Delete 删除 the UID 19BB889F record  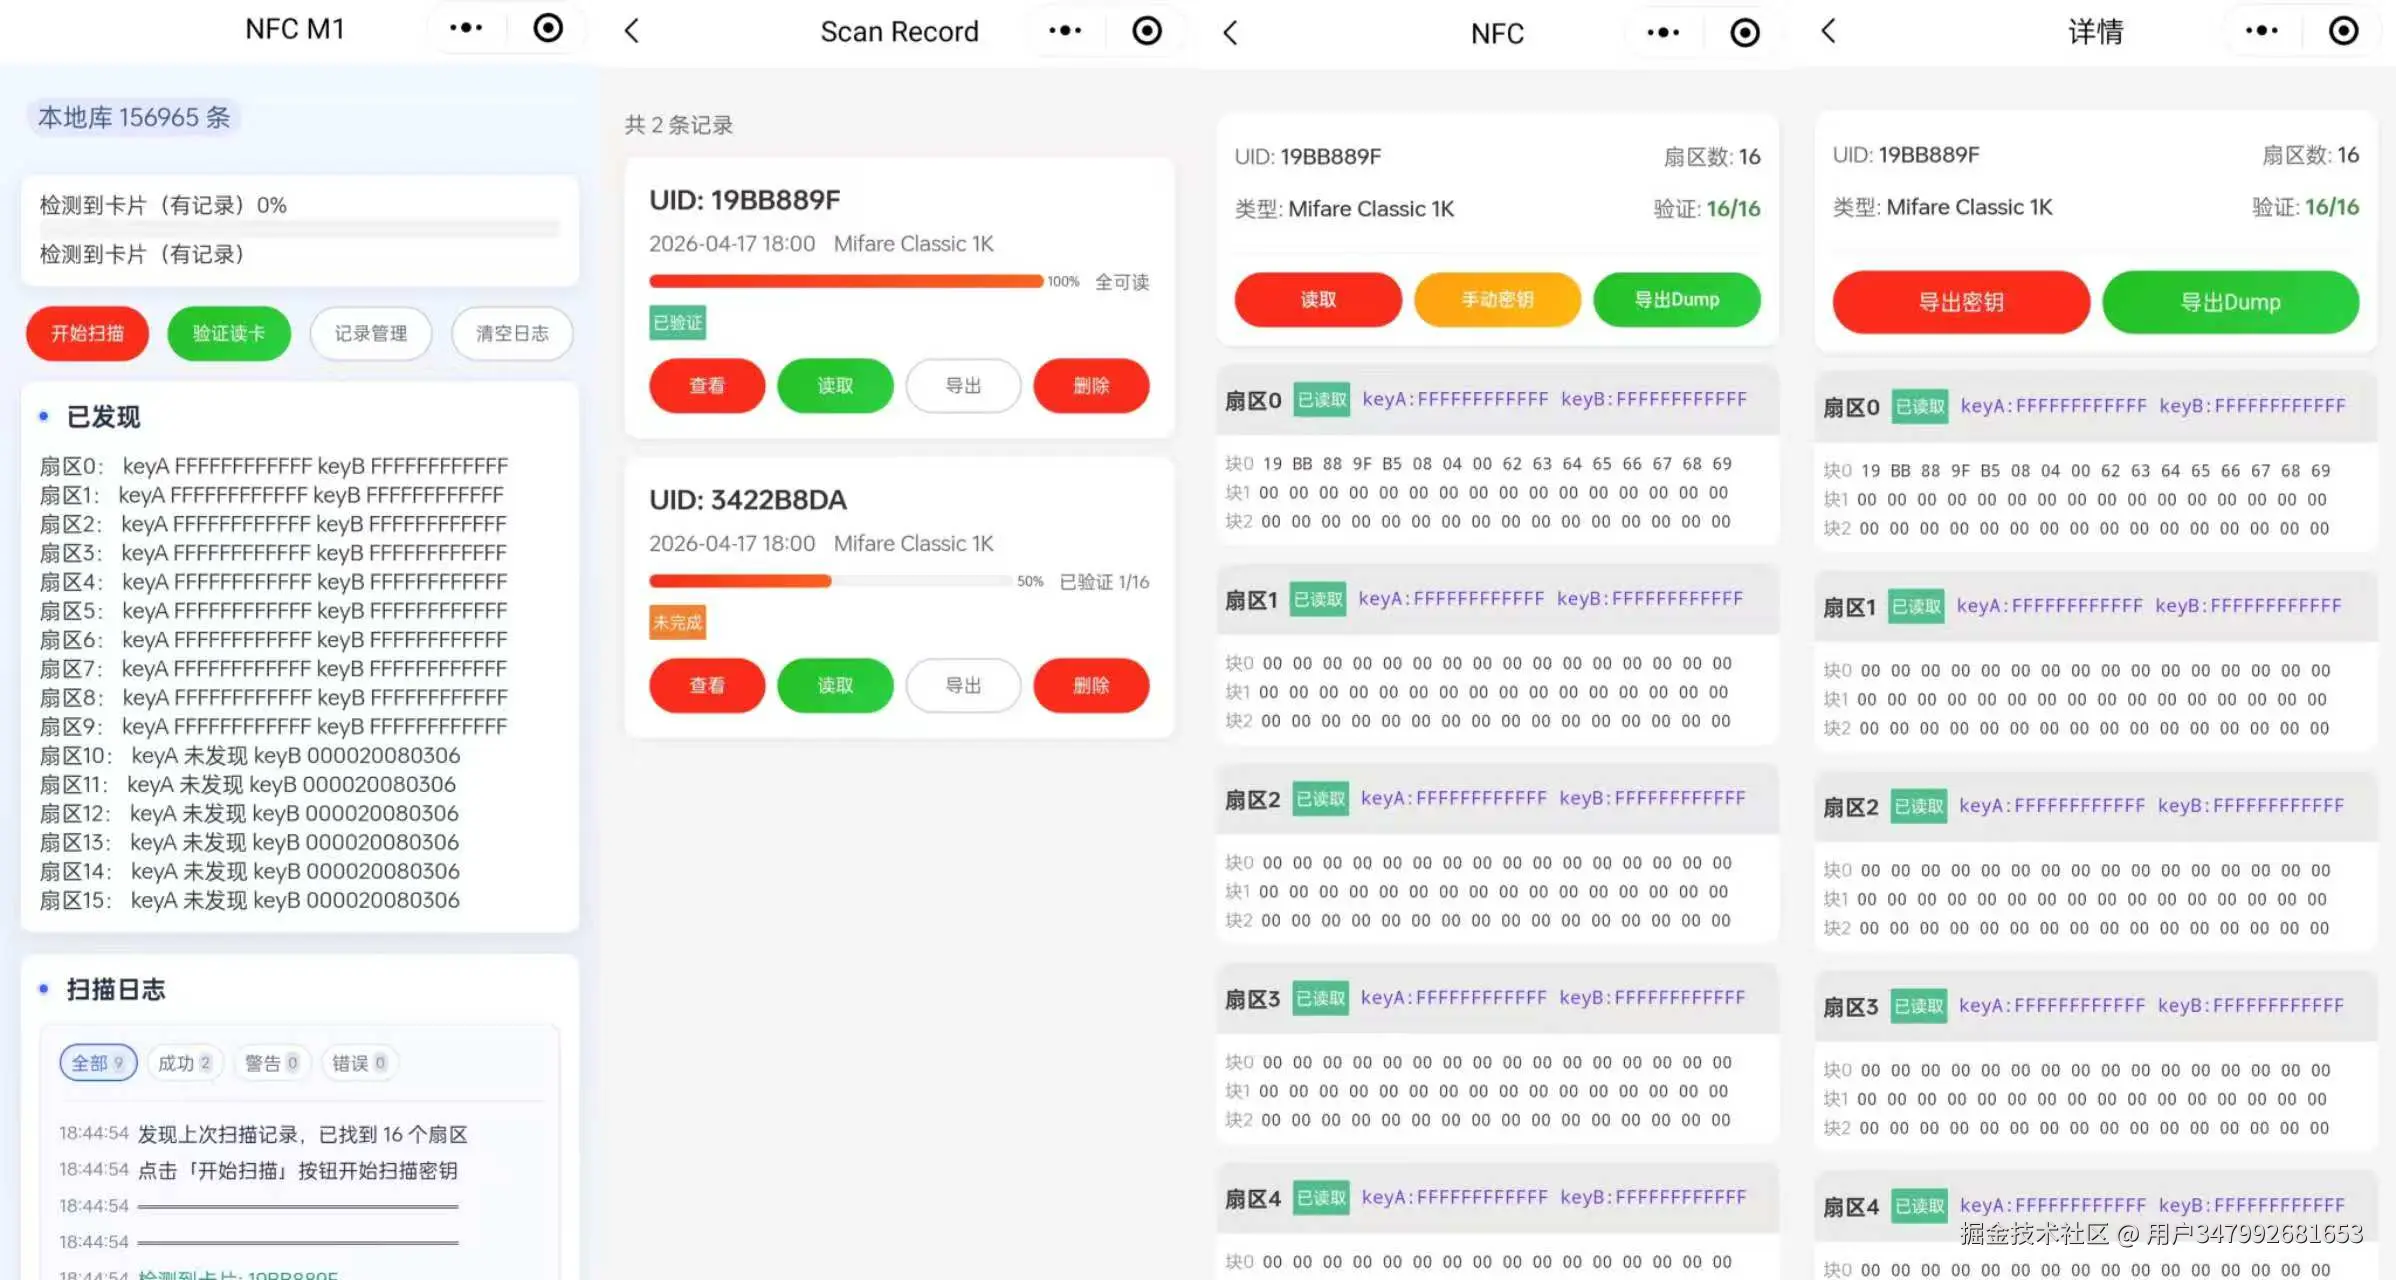point(1091,386)
